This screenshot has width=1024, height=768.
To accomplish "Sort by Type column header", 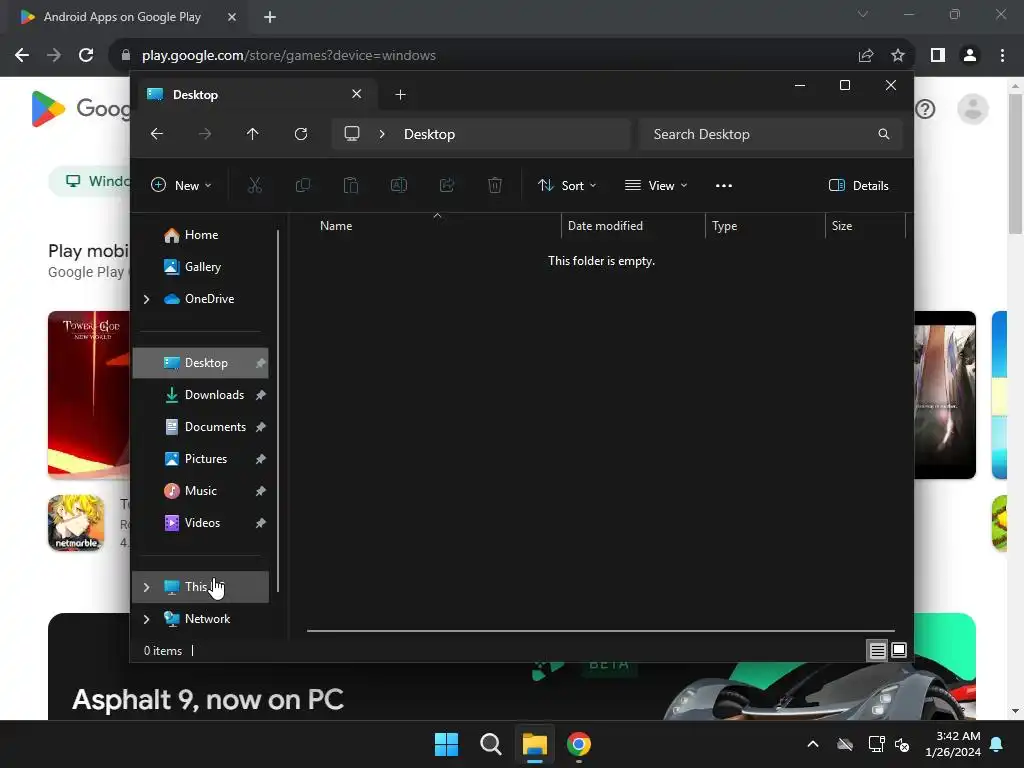I will (x=765, y=226).
